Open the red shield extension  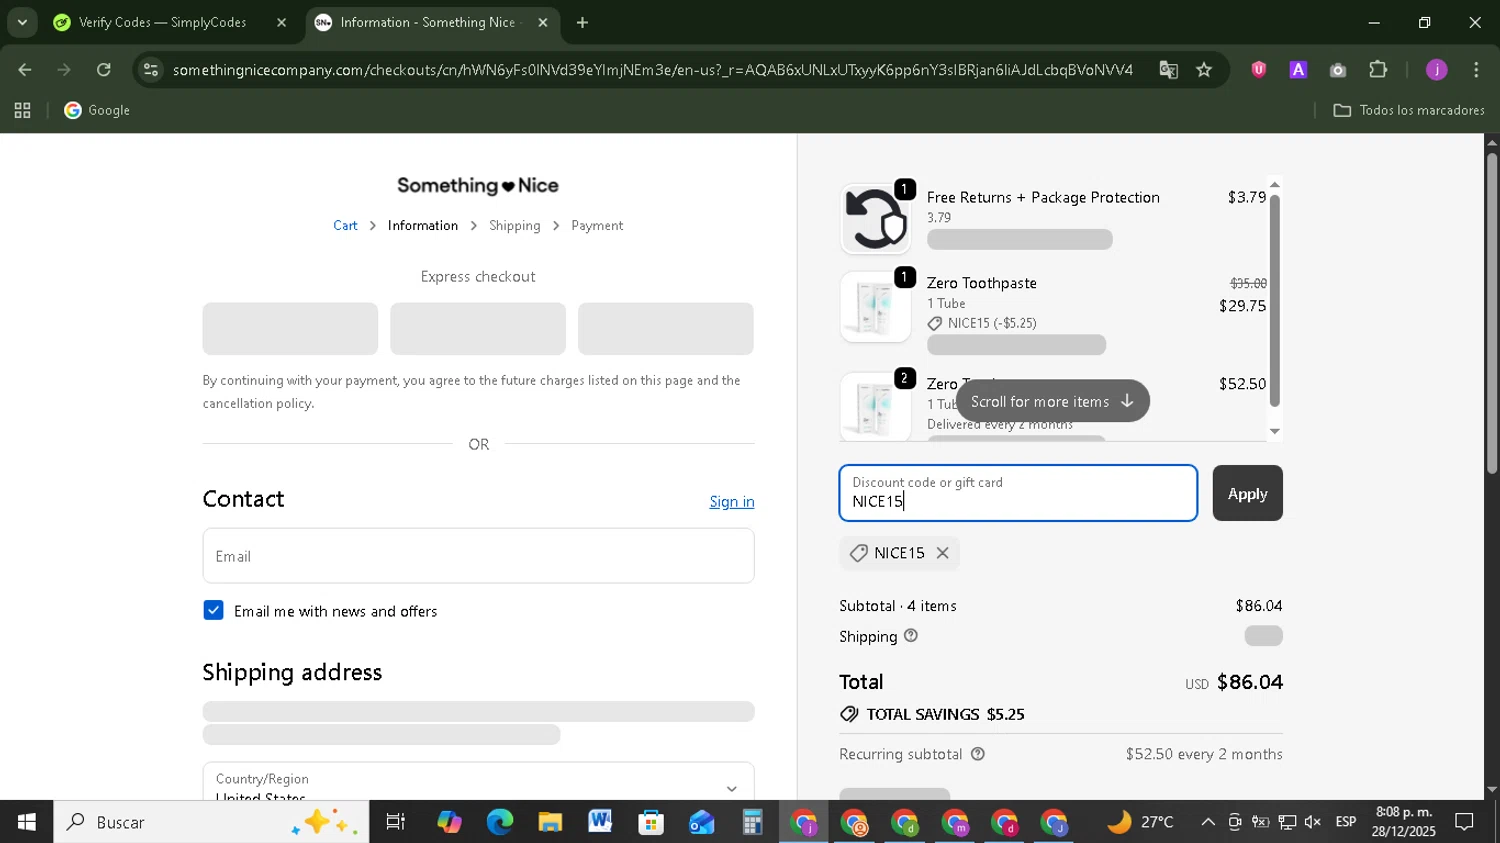tap(1259, 70)
